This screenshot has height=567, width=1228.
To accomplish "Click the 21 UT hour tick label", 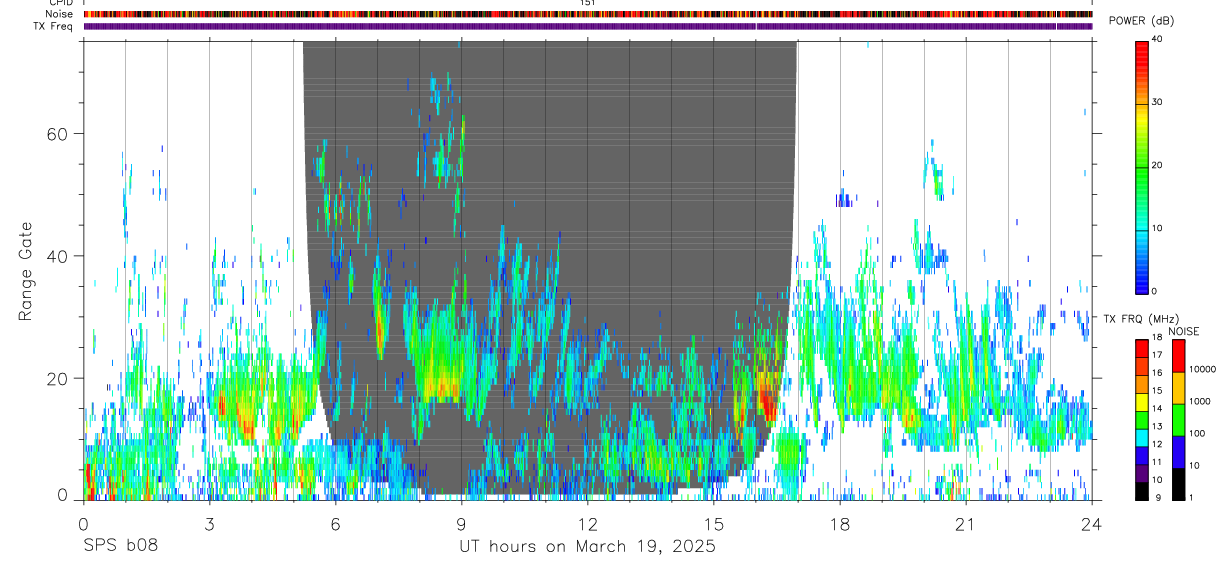I will 966,523.
